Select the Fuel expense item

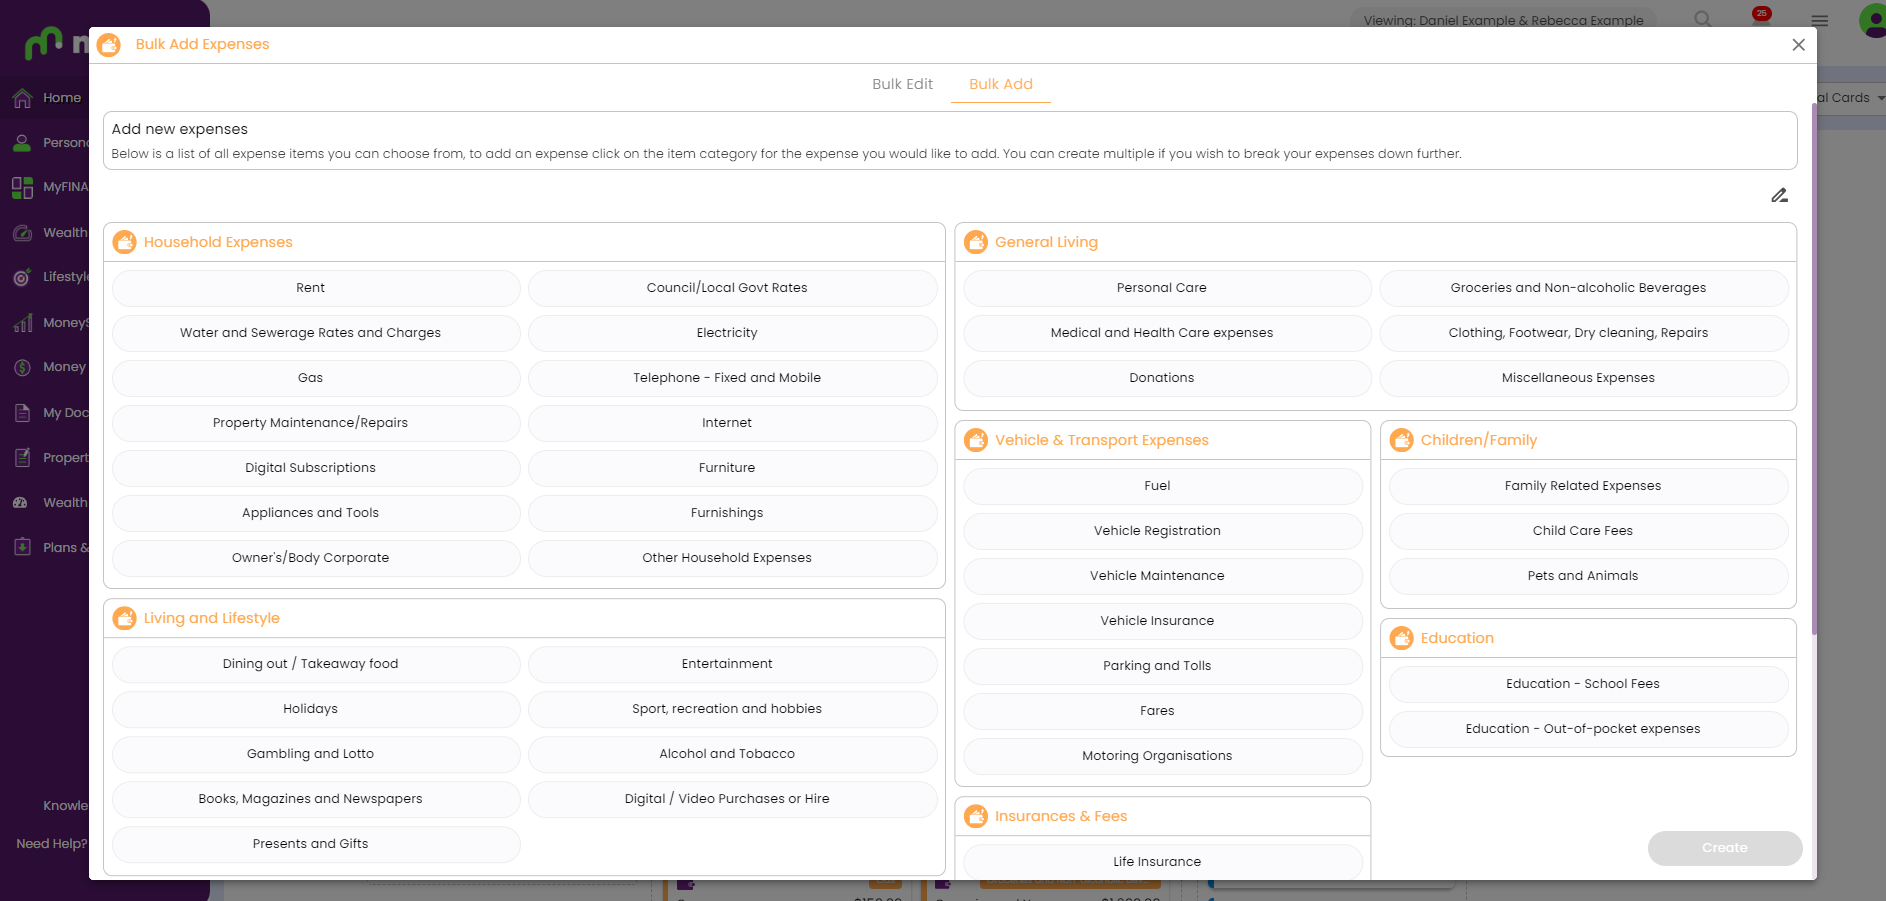point(1163,486)
